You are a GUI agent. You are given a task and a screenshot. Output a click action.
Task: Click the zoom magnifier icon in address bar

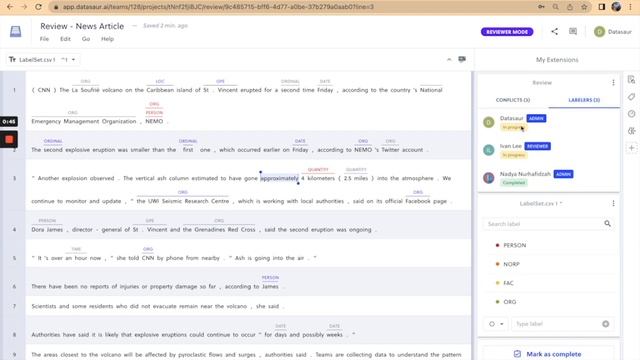(x=556, y=7)
